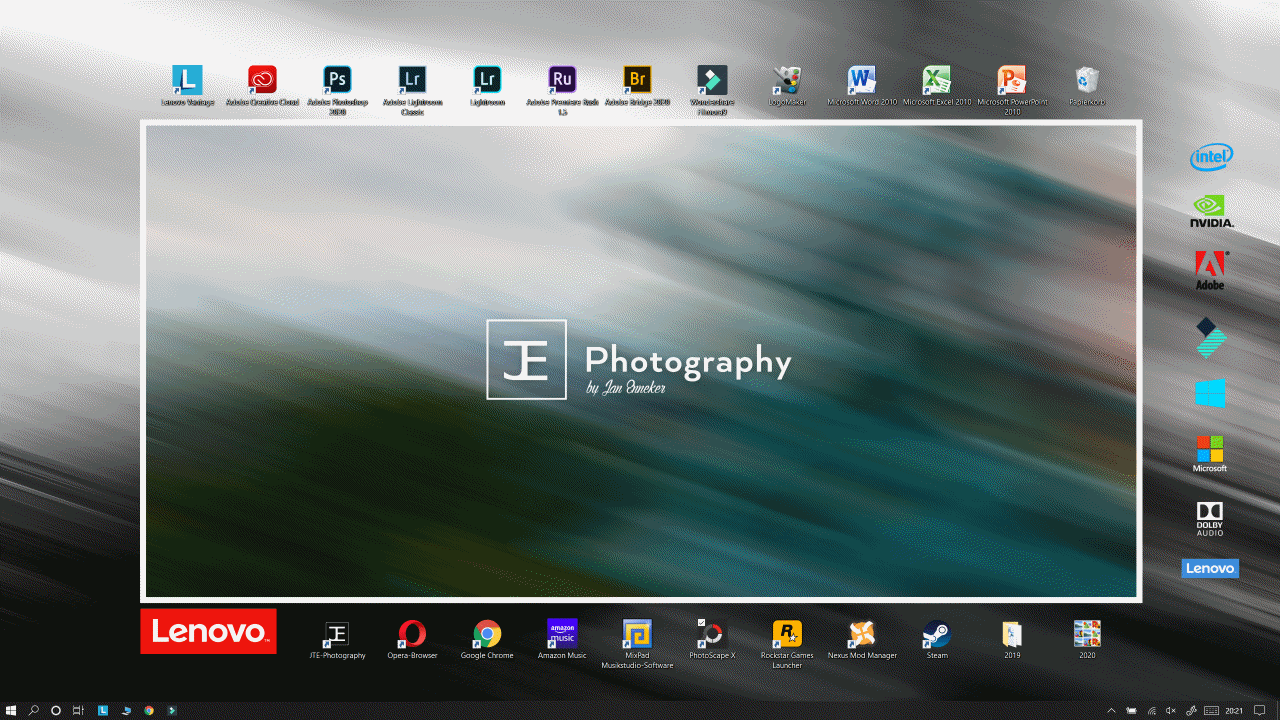The height and width of the screenshot is (720, 1280).
Task: Select the Google Chrome desktop shortcut
Action: point(487,640)
